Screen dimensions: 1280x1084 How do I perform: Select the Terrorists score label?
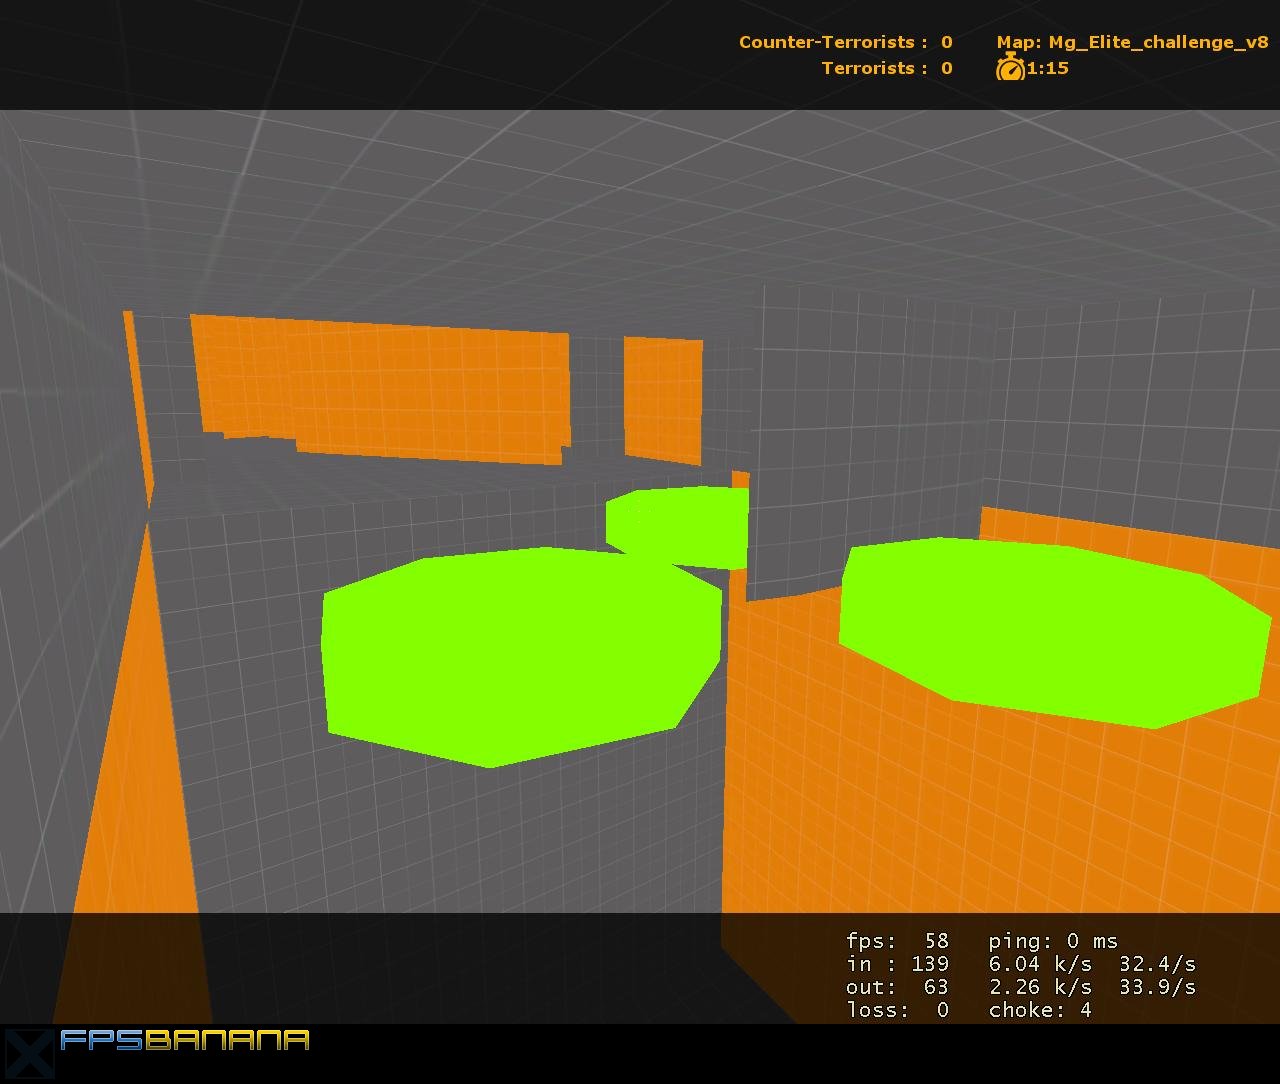(x=873, y=68)
